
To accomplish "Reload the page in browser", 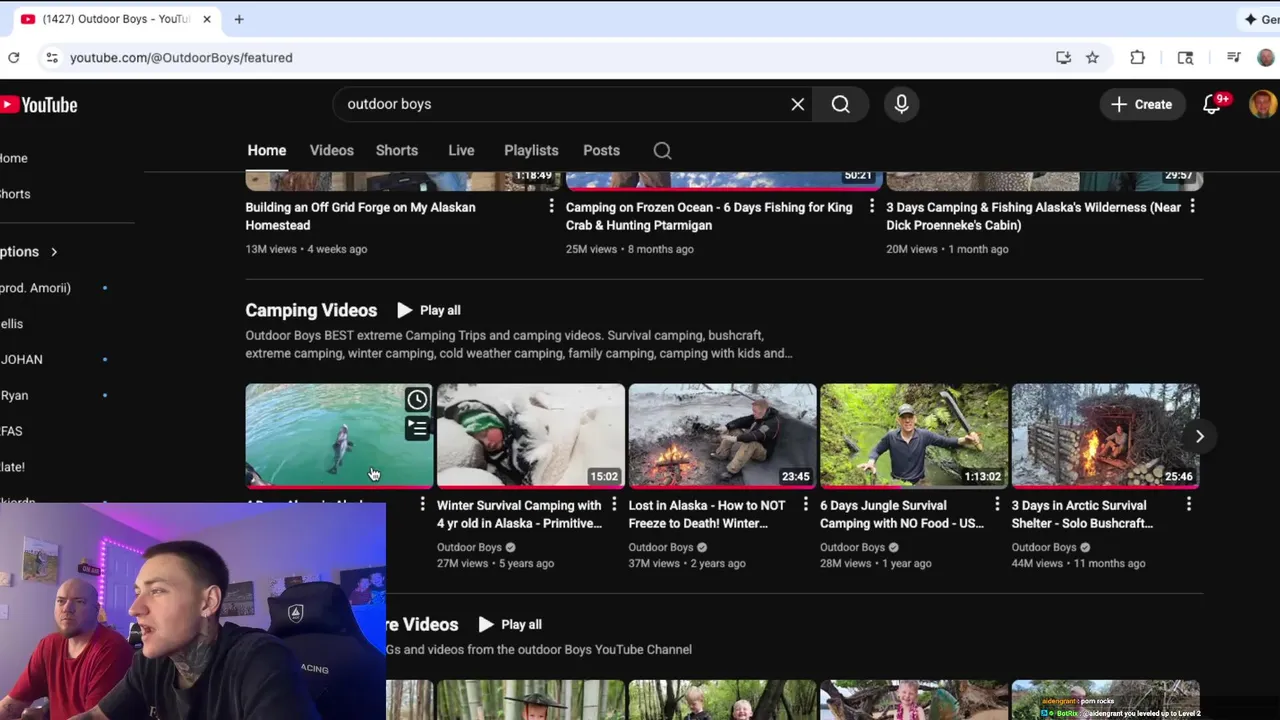I will [x=14, y=58].
